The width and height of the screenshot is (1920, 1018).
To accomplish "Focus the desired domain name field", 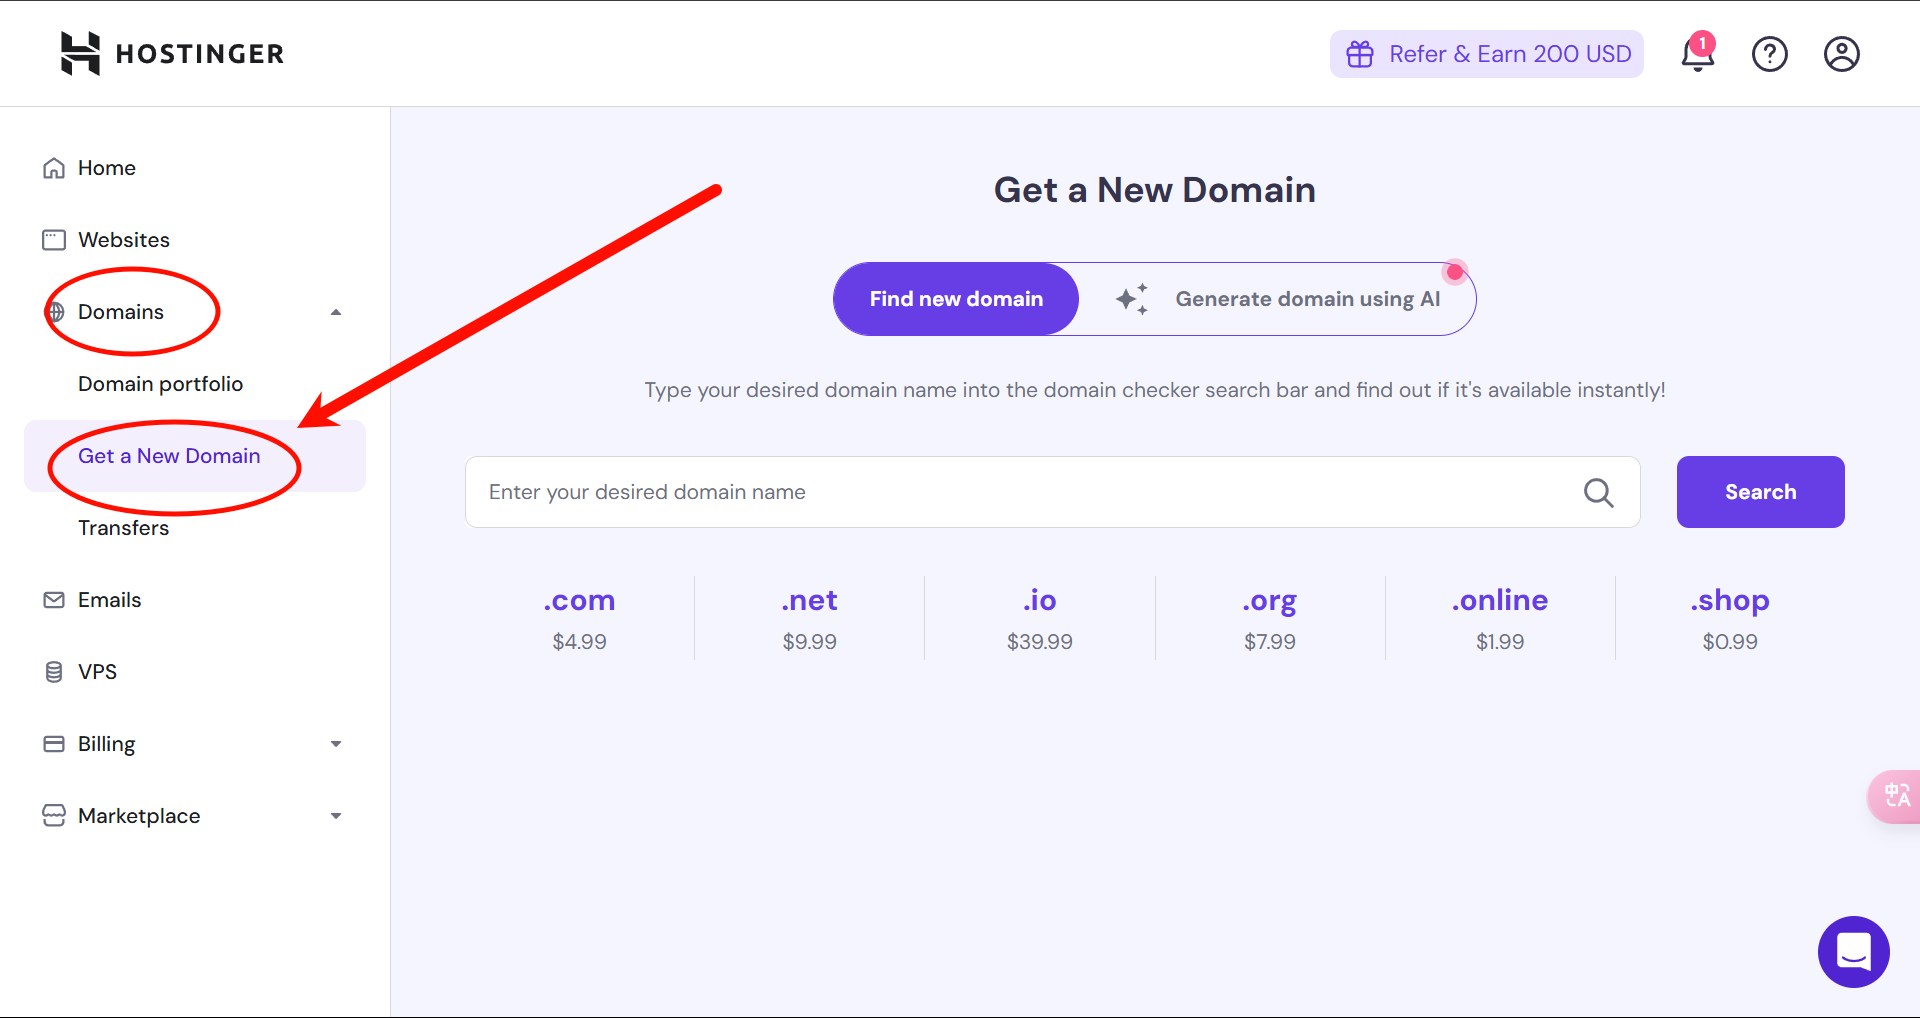I will pos(1020,492).
